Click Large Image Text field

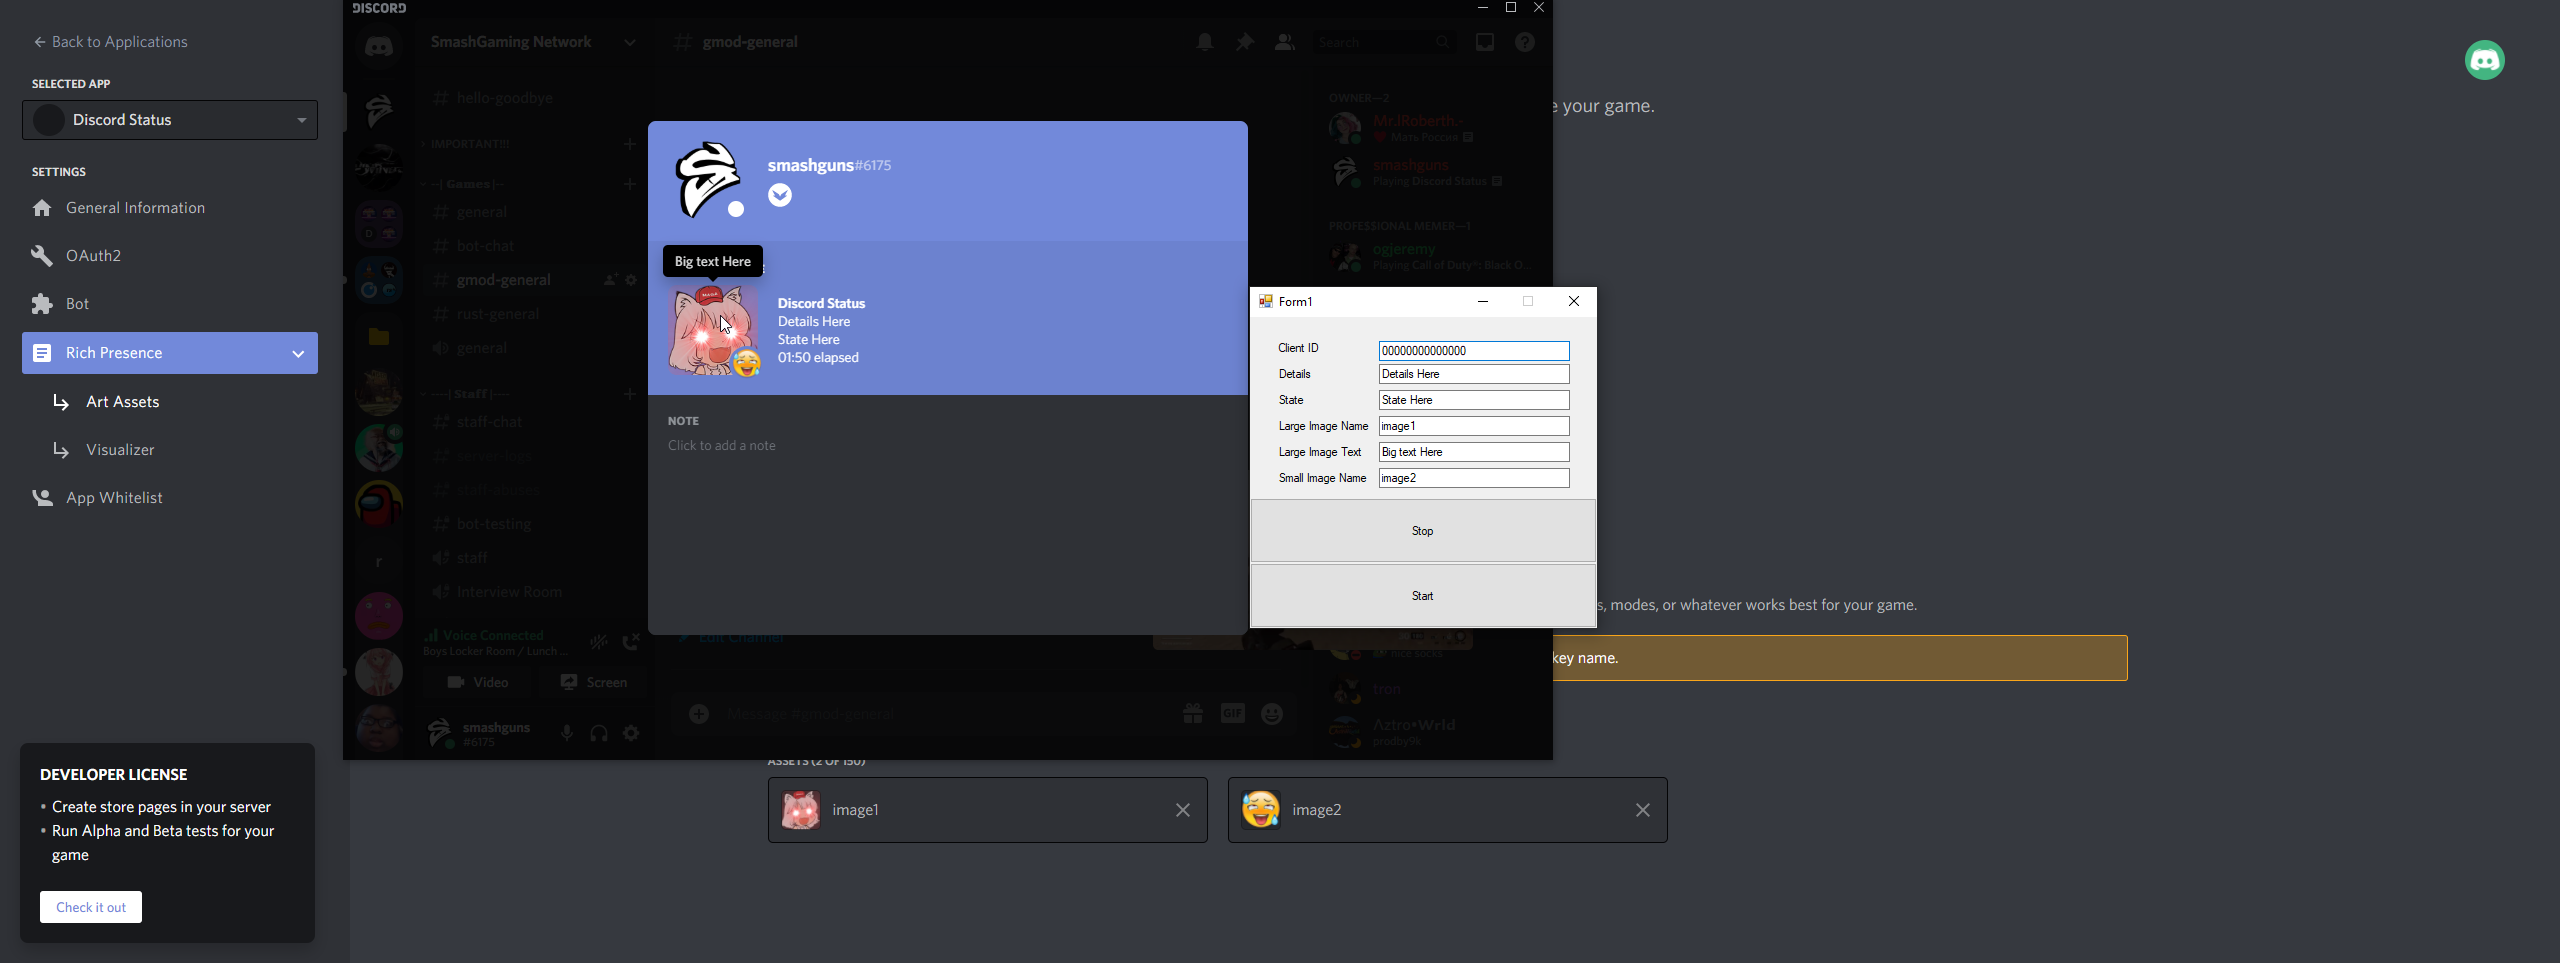pyautogui.click(x=1474, y=452)
